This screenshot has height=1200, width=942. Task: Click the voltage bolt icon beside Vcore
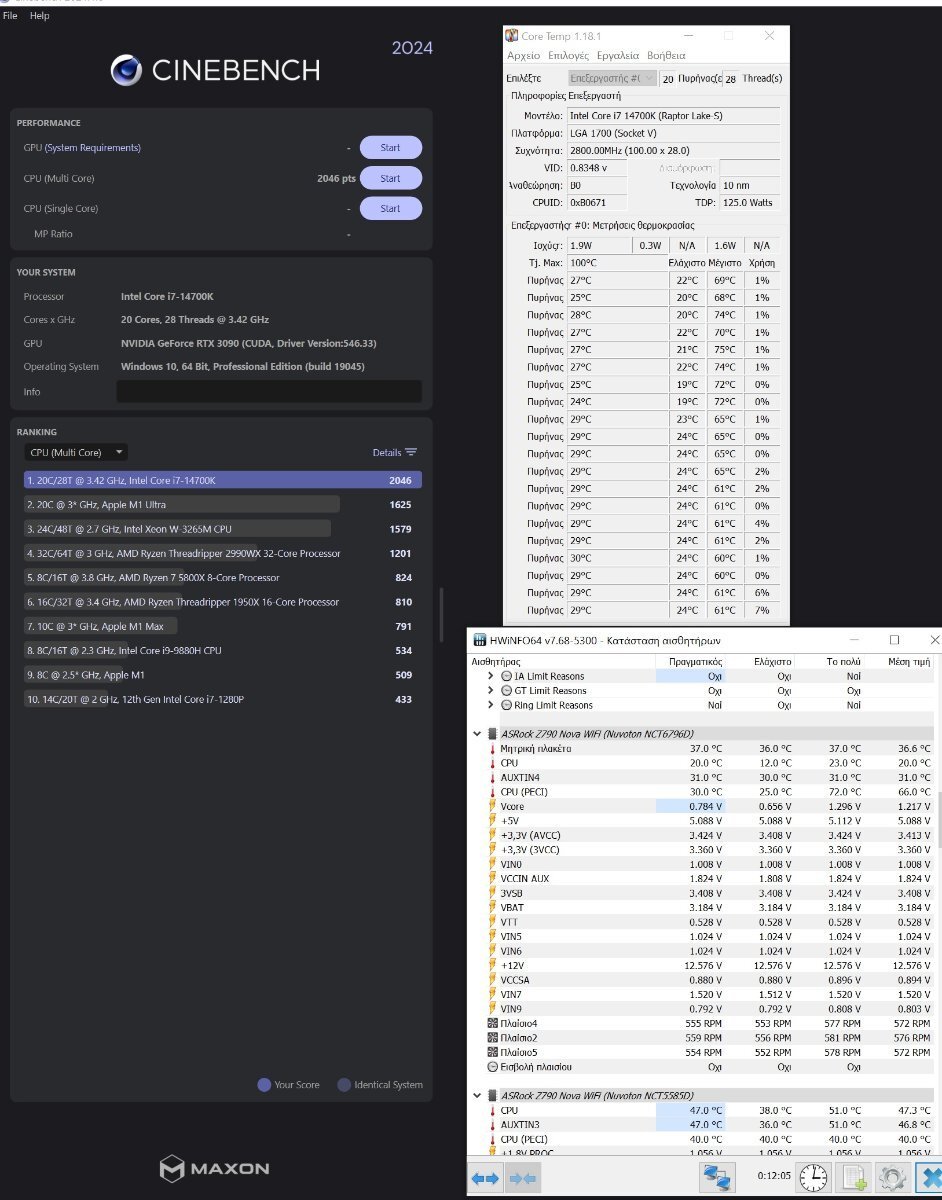(x=492, y=806)
